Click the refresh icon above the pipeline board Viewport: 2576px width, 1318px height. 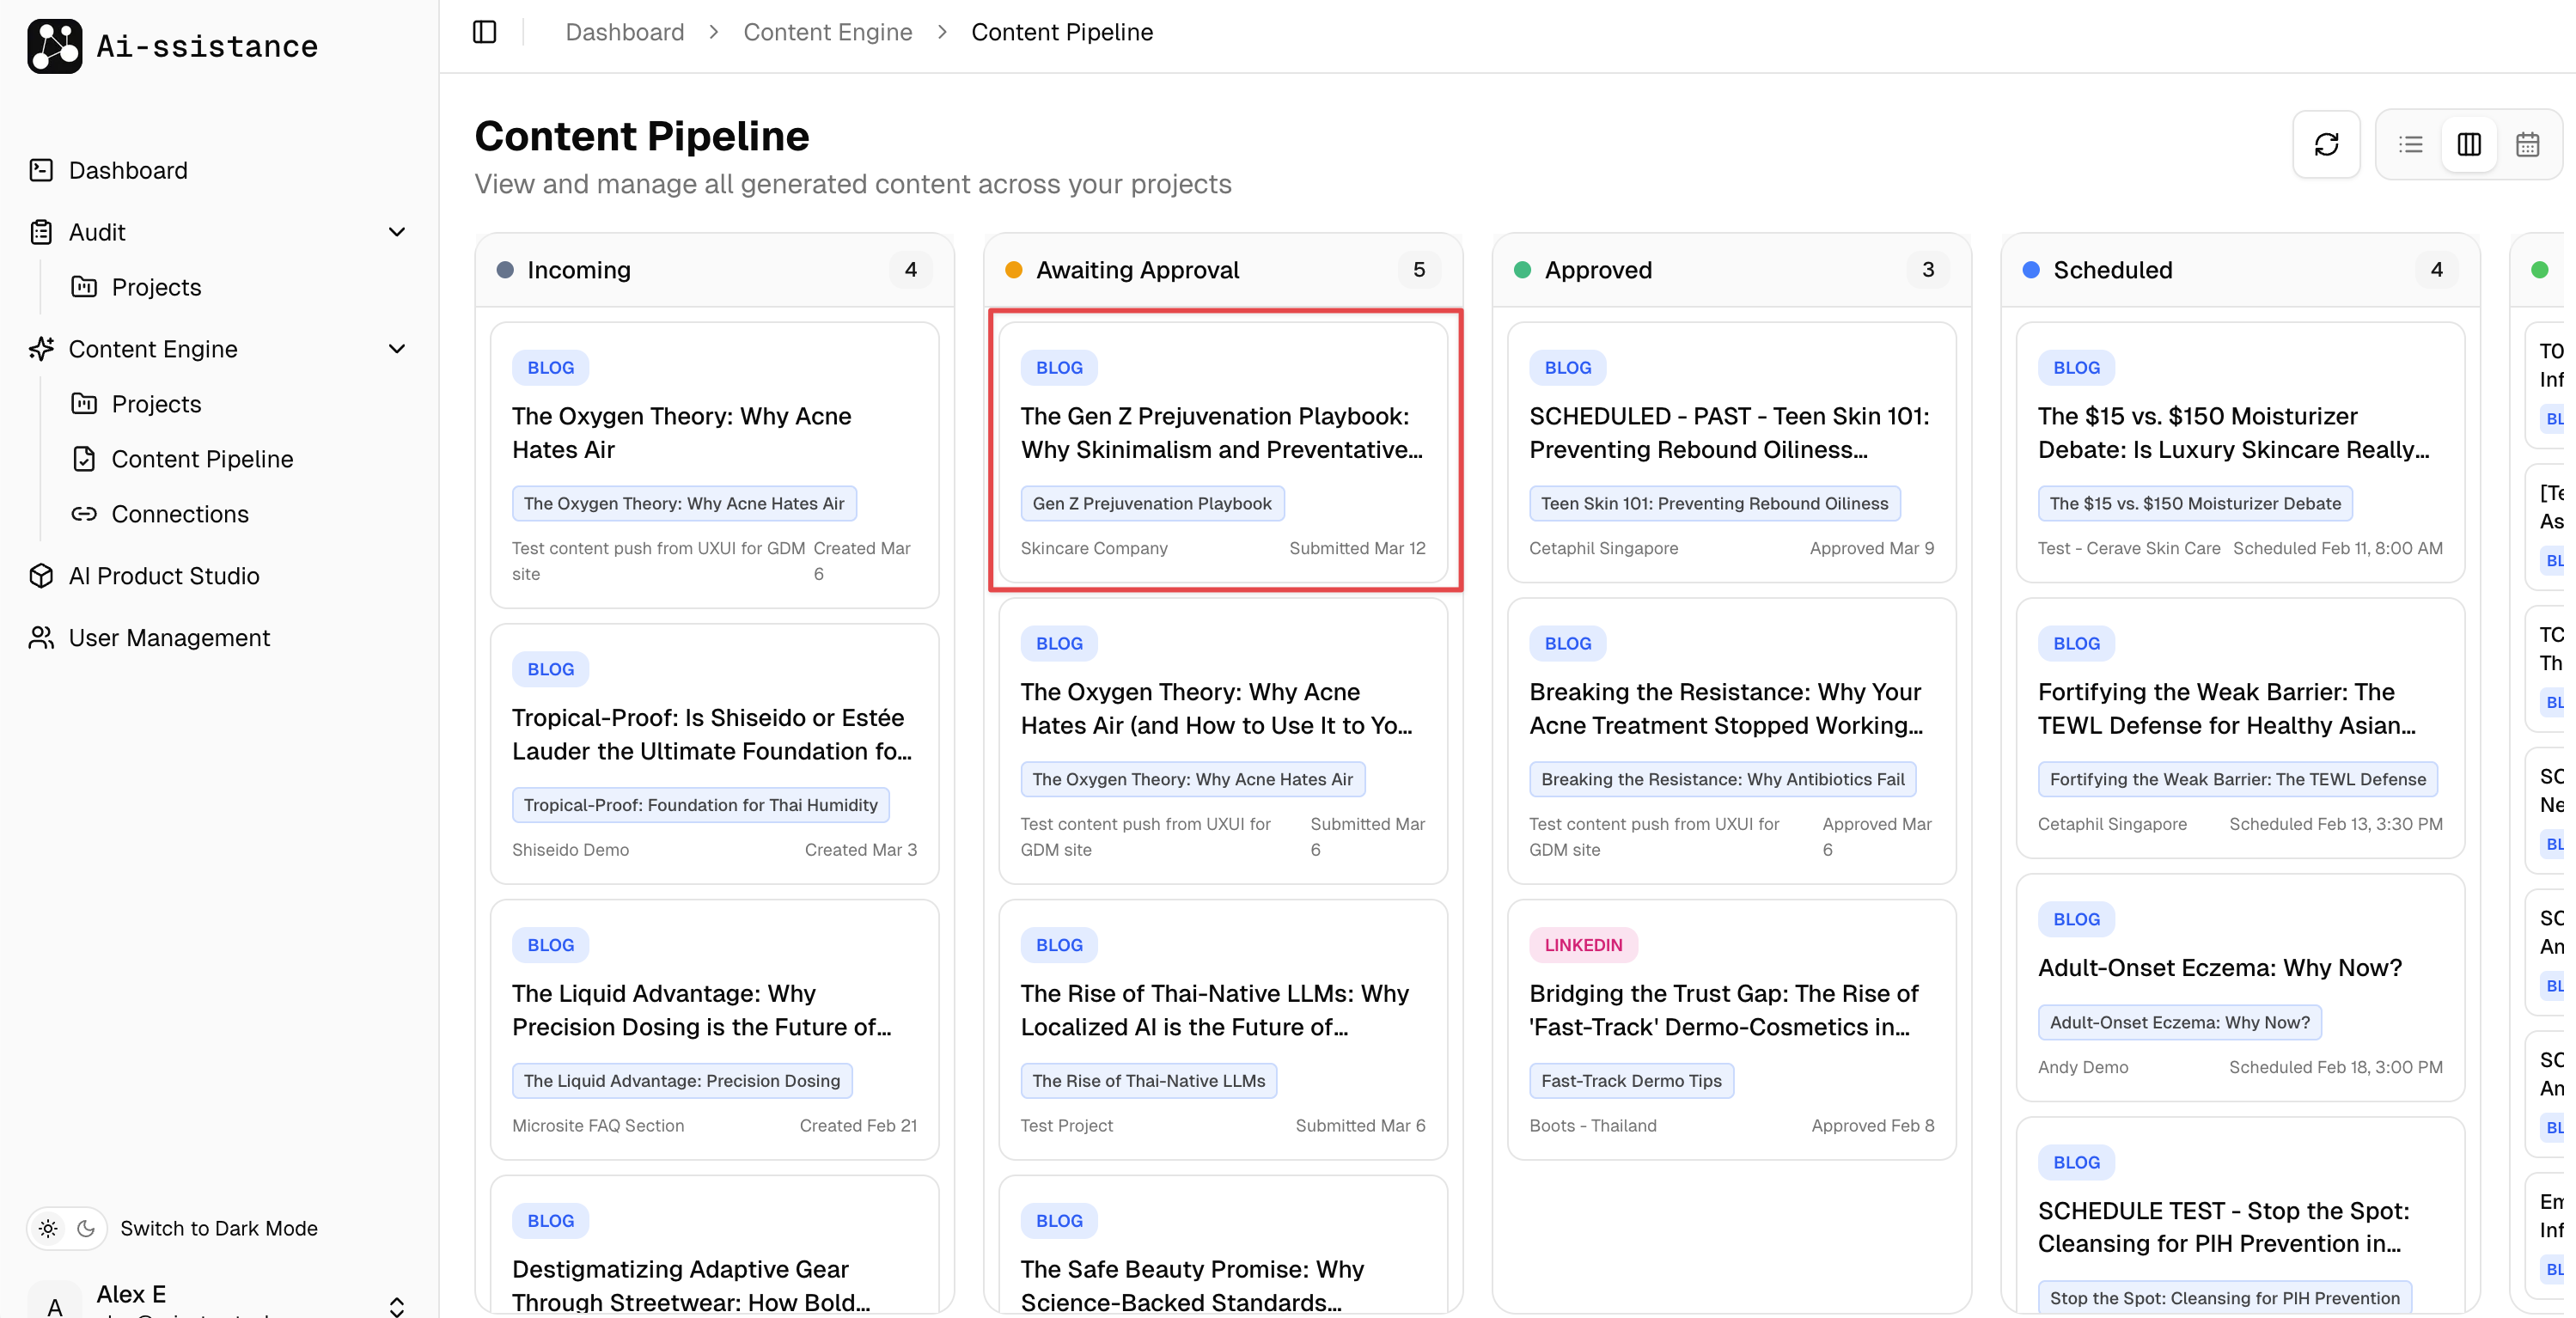pyautogui.click(x=2327, y=144)
